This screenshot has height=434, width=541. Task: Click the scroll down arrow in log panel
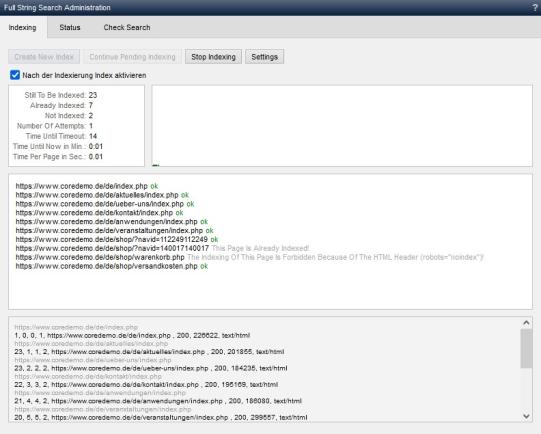pyautogui.click(x=526, y=416)
